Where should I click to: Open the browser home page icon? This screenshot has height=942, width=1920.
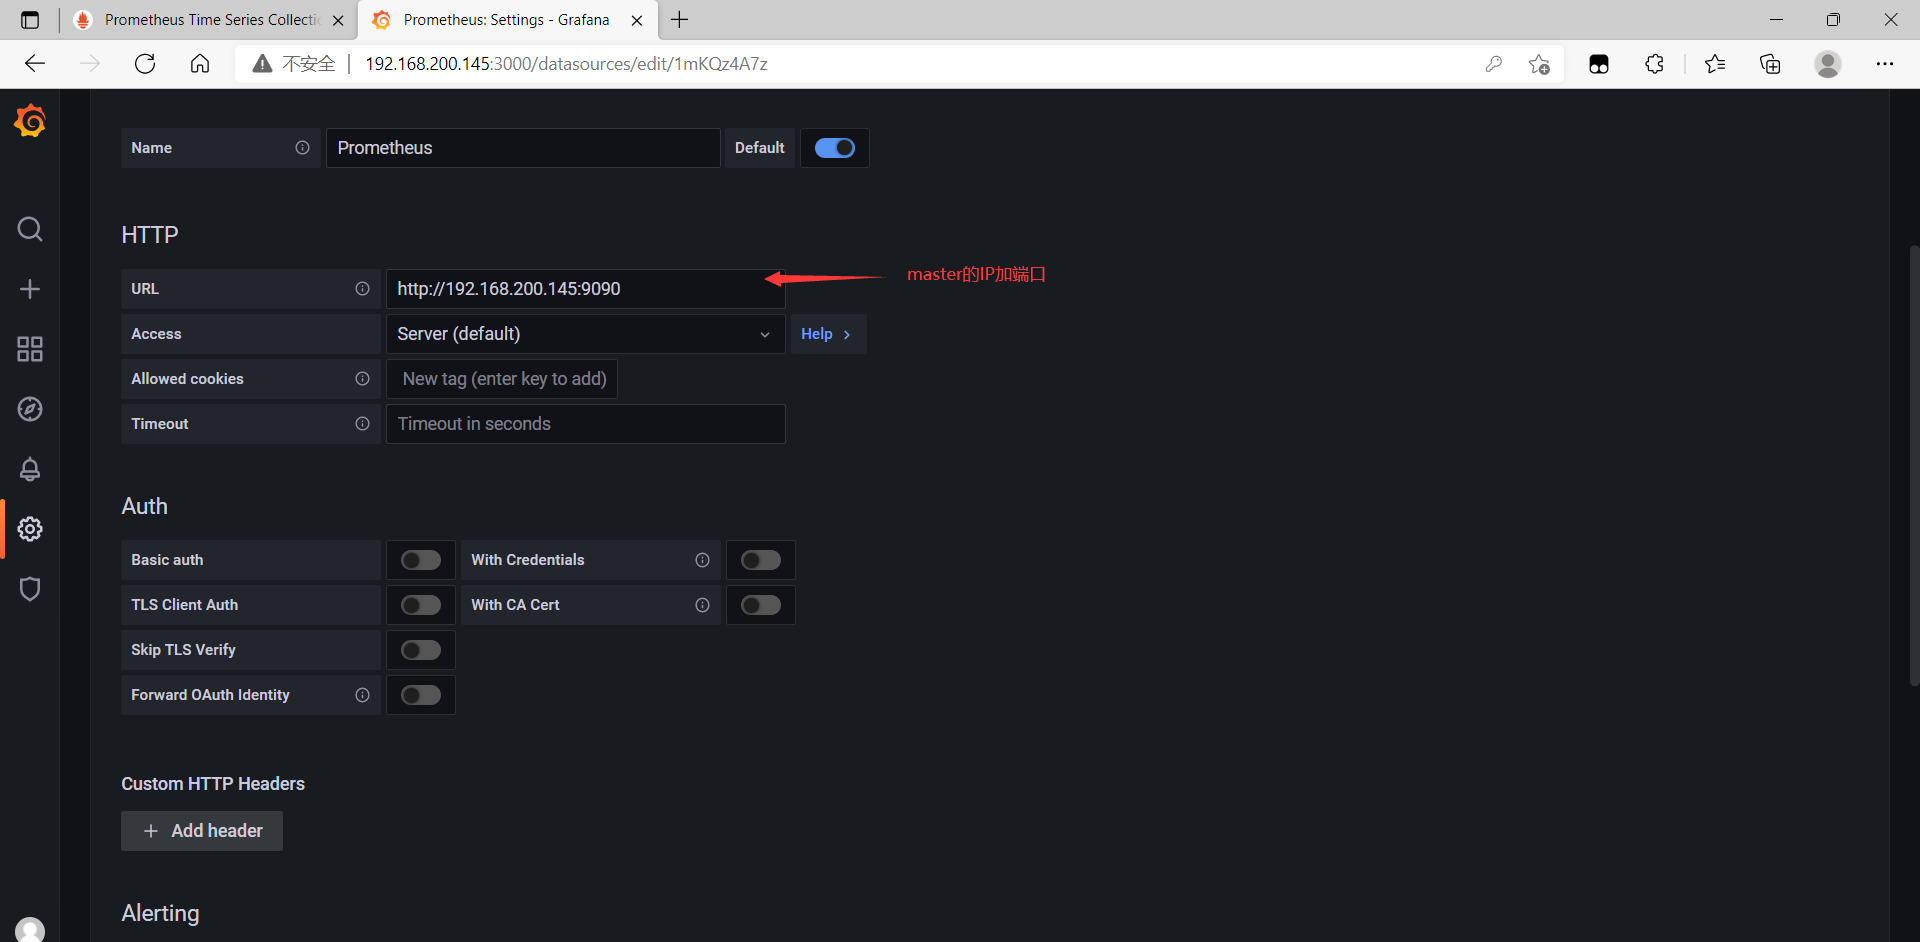click(x=200, y=64)
